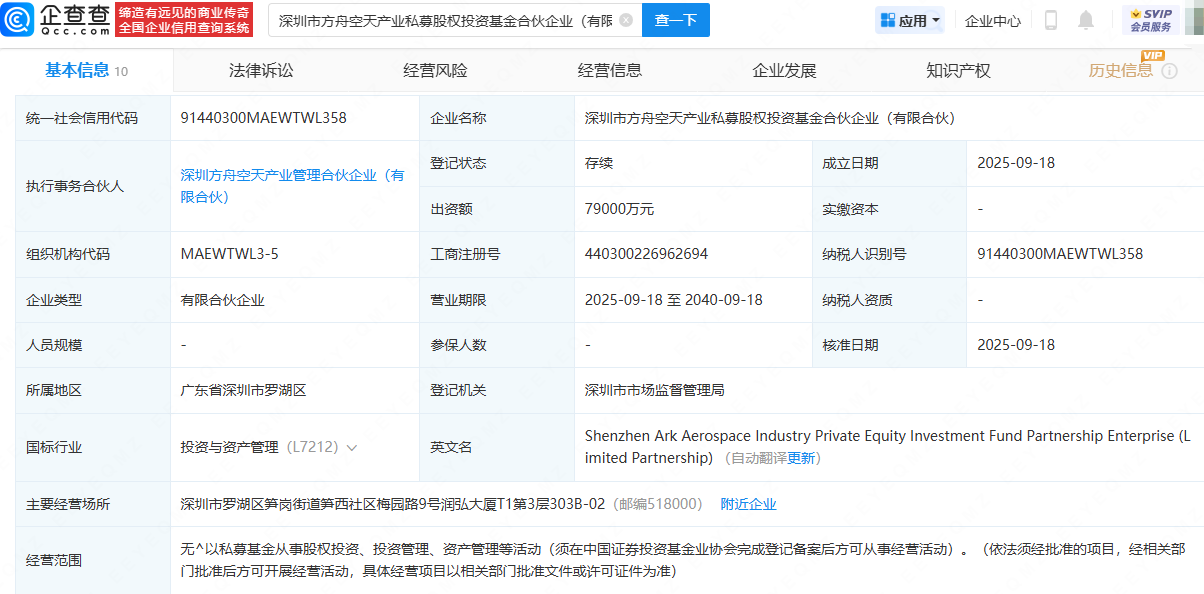
Task: Open the 深圳方舟空天产业管理合伙企业 partner link
Action: pyautogui.click(x=293, y=186)
